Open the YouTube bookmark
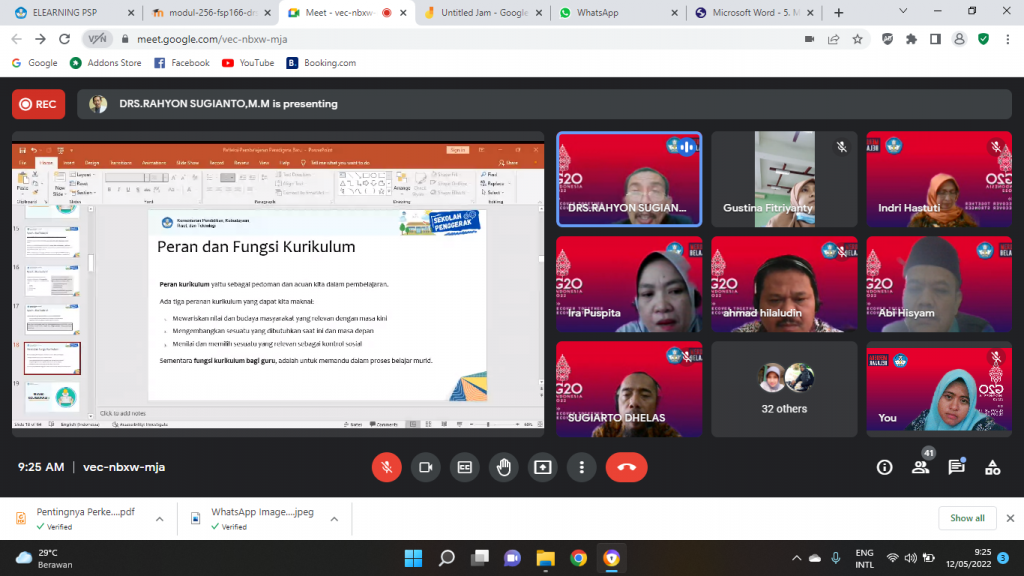Screen dimensions: 1024x576 [x=247, y=62]
